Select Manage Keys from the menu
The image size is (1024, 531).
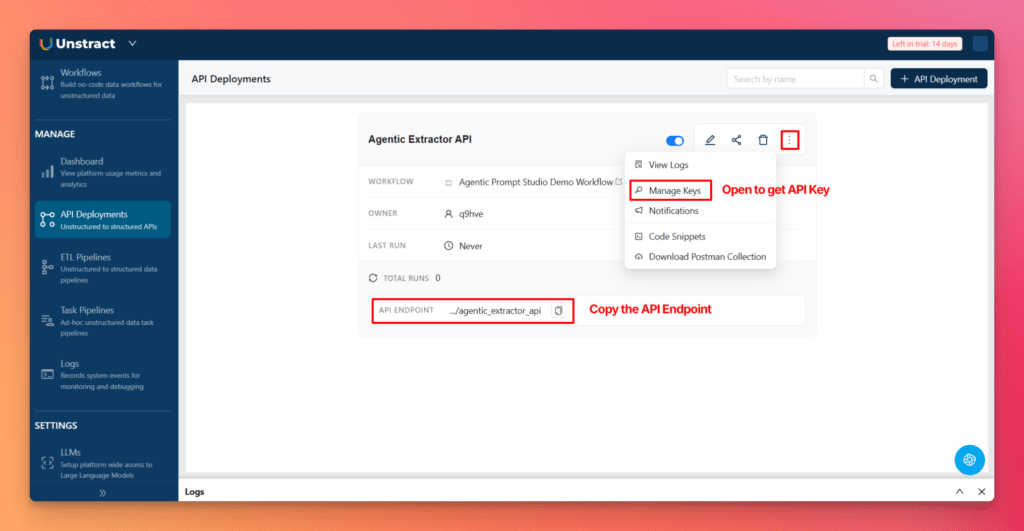coord(674,190)
